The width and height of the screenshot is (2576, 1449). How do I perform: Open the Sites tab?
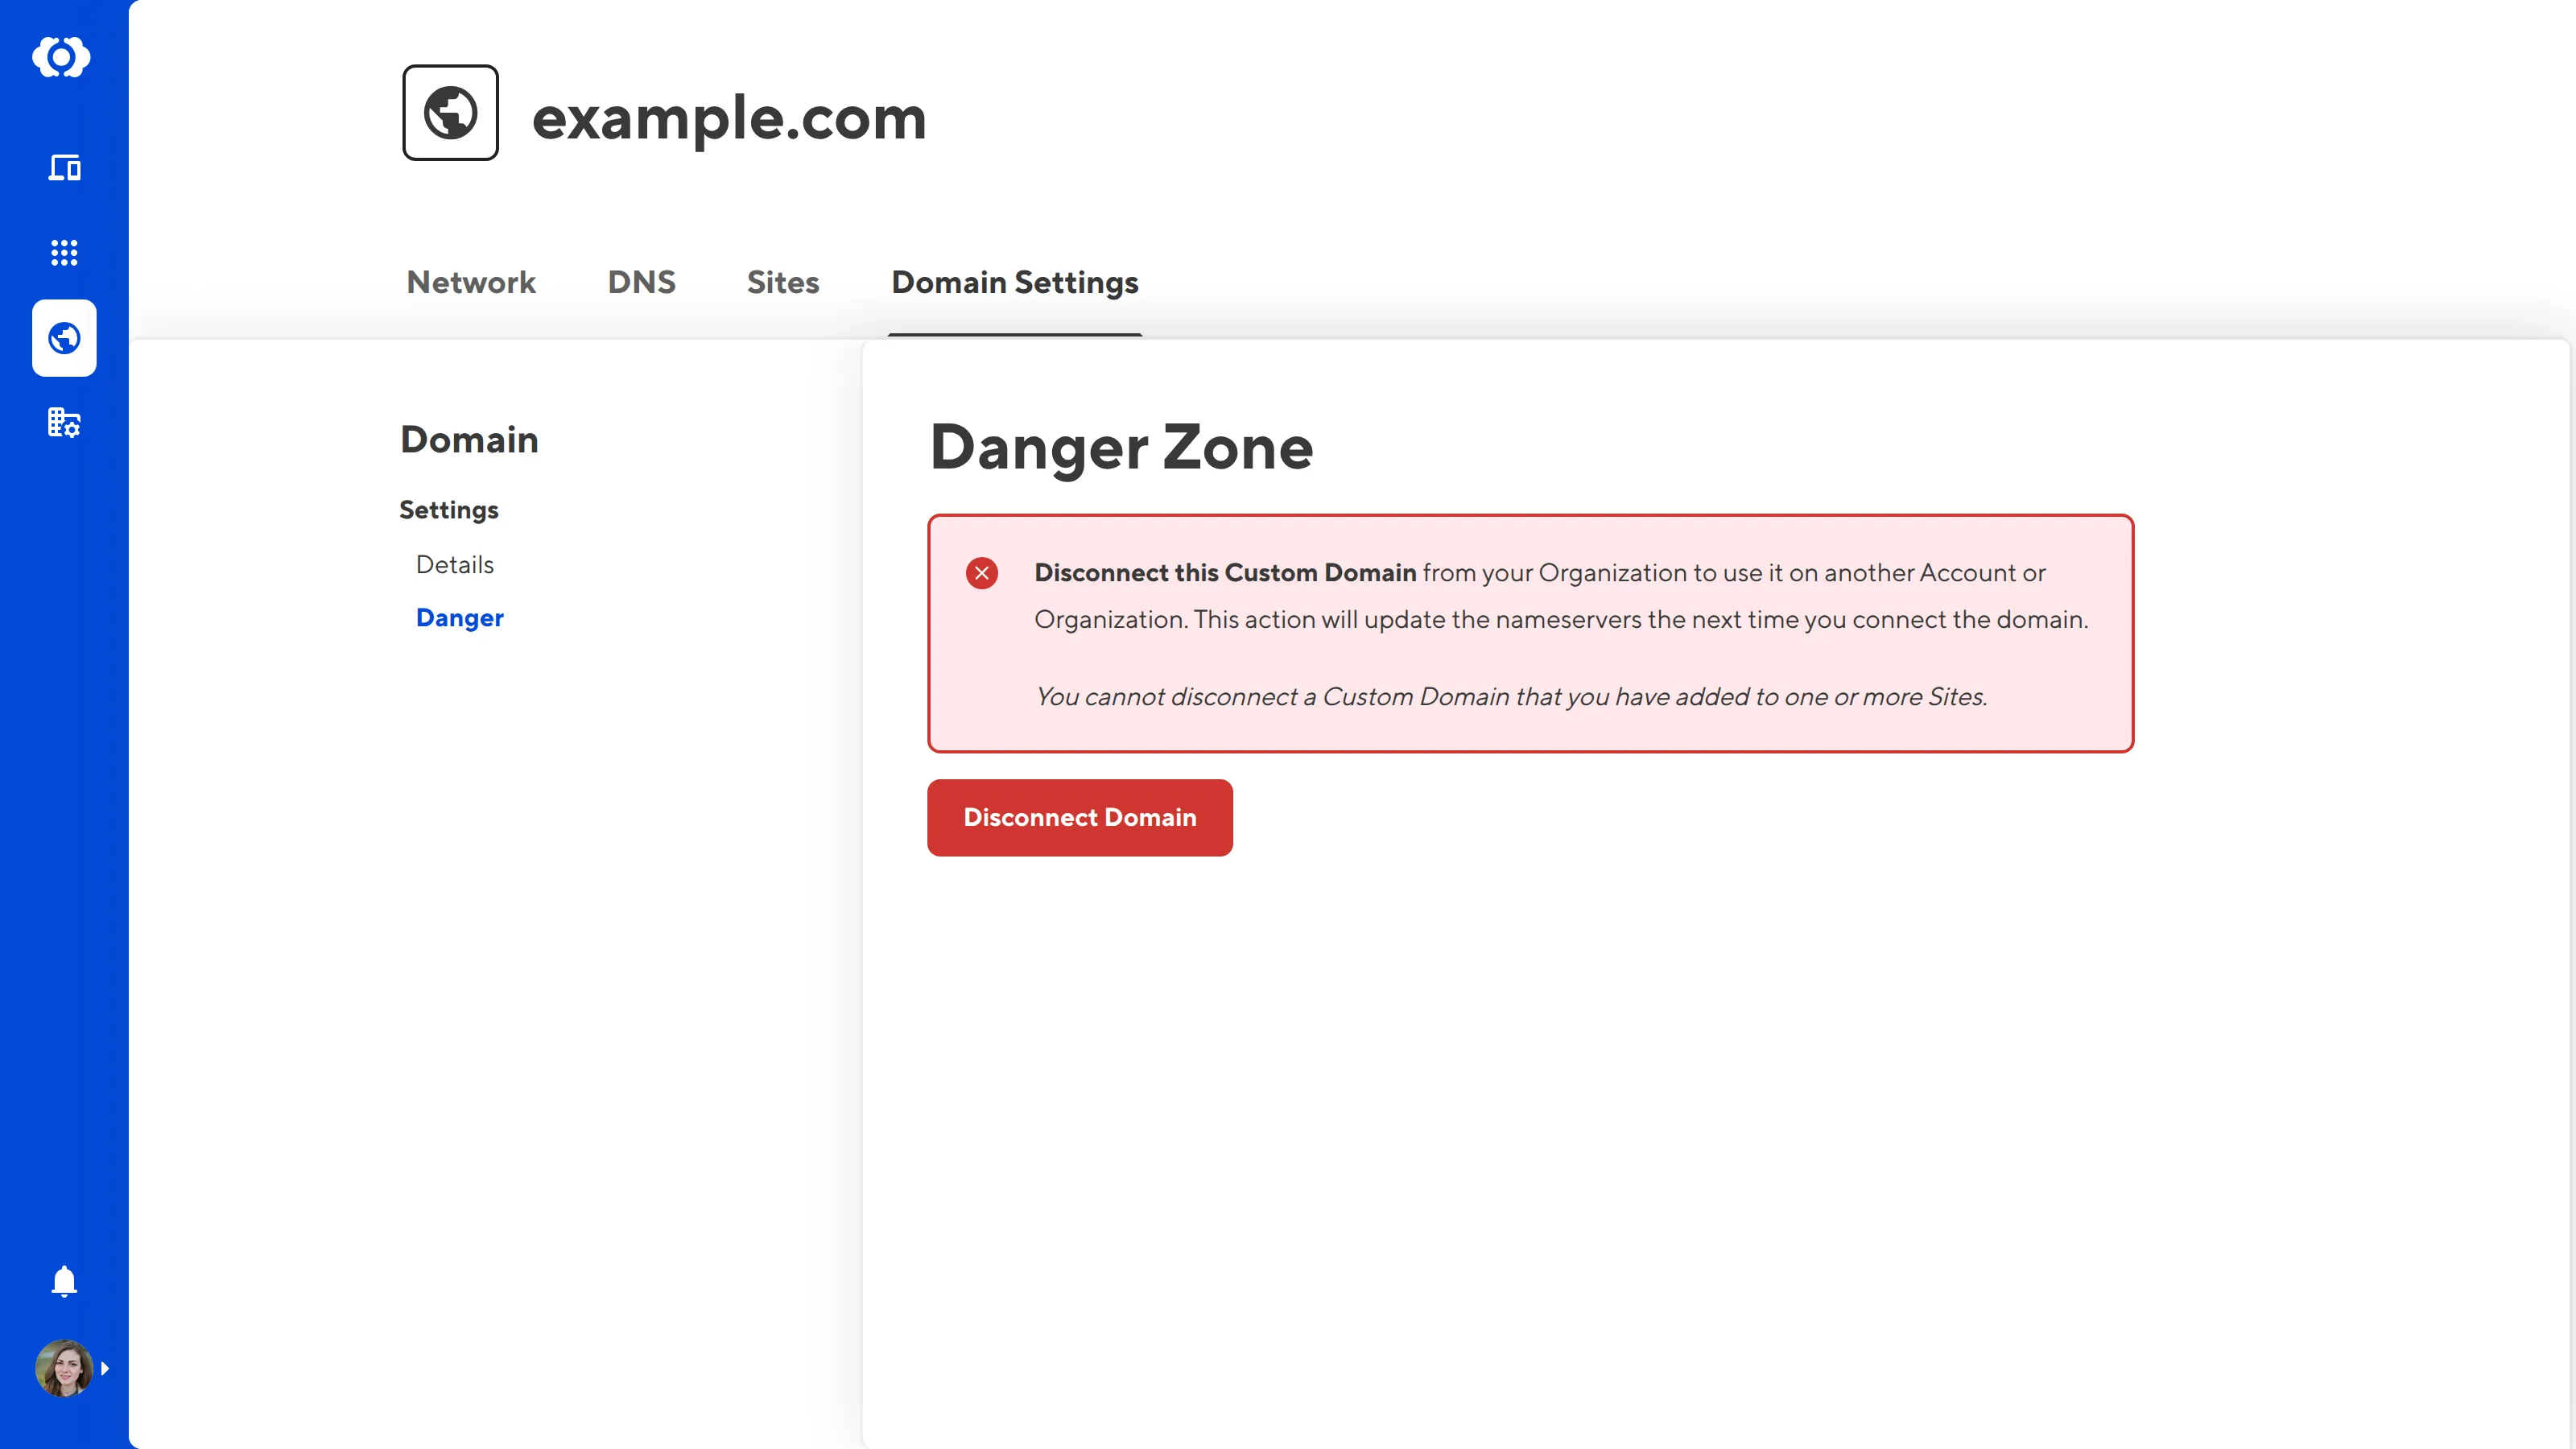coord(782,282)
